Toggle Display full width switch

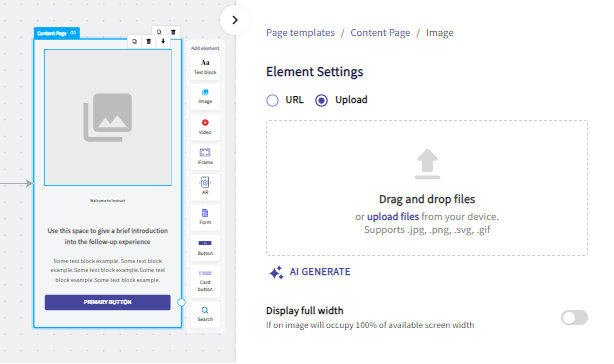point(574,317)
